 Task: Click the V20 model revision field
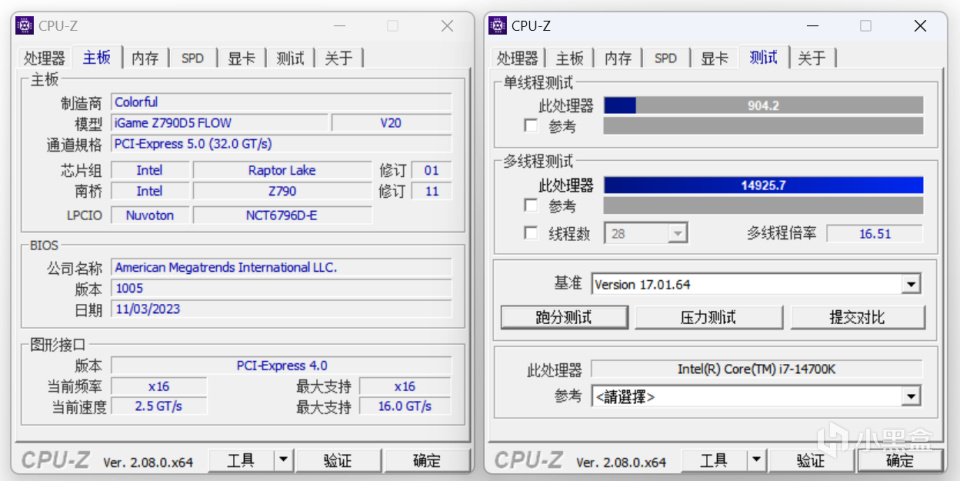[391, 123]
